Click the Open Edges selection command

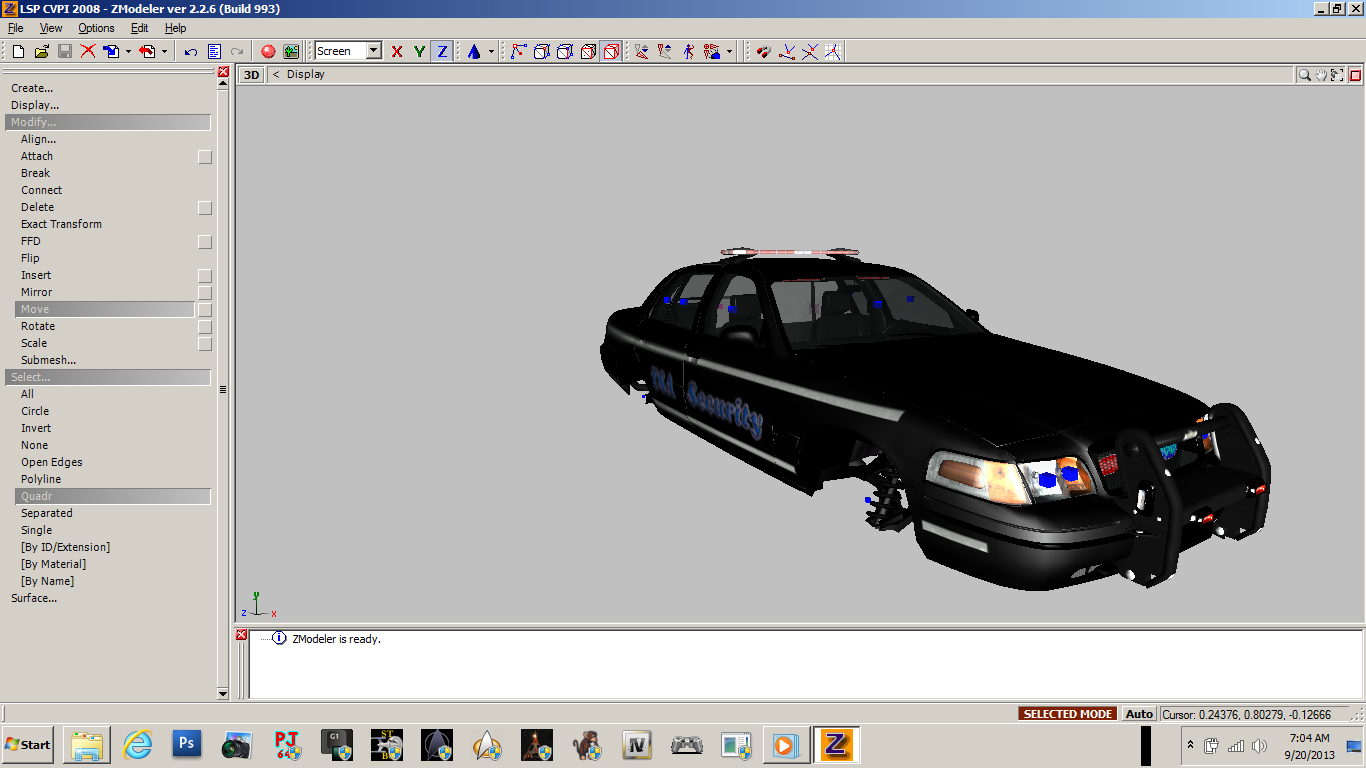pos(52,462)
